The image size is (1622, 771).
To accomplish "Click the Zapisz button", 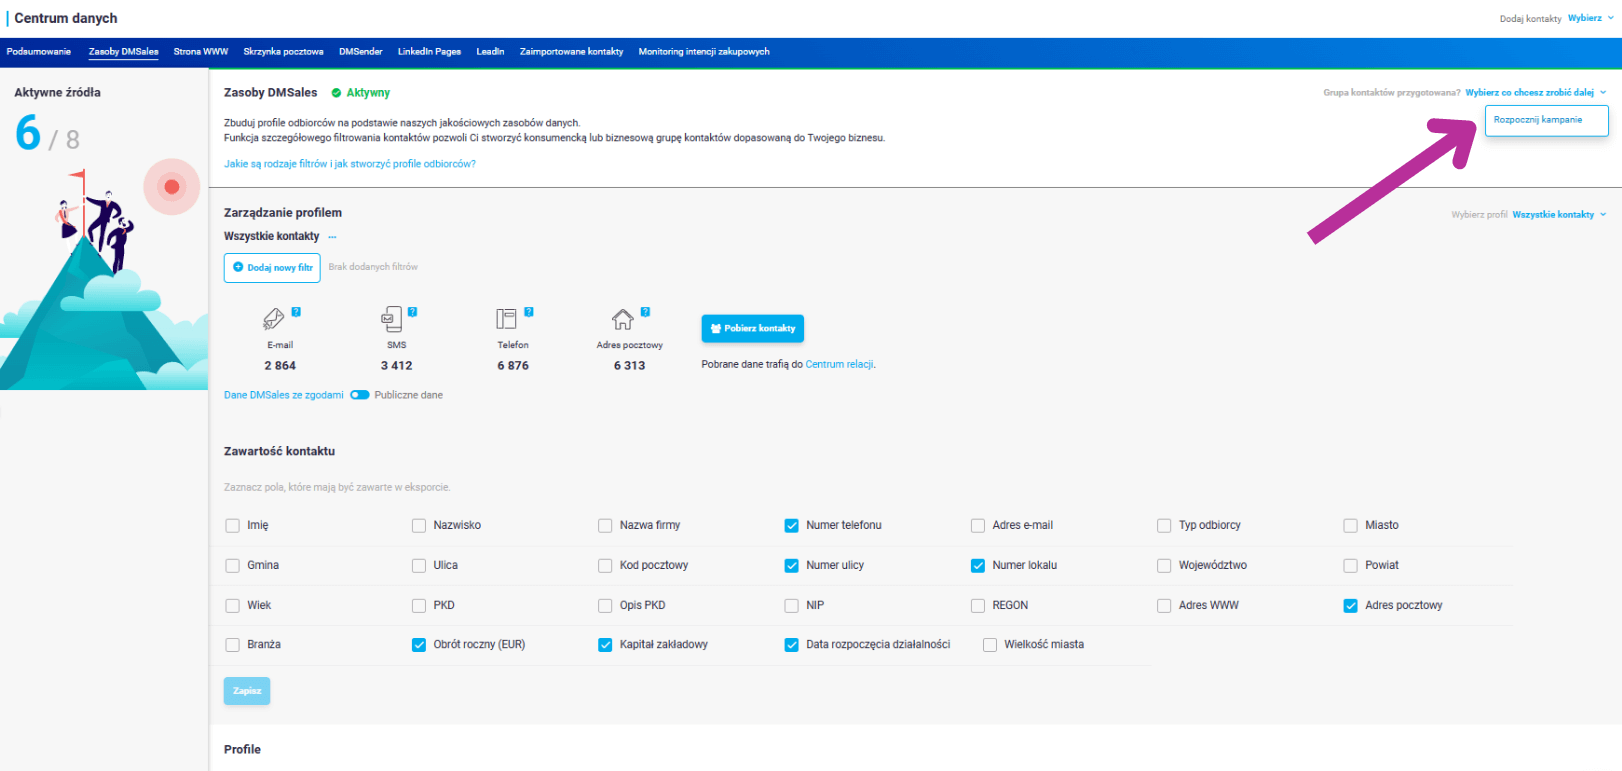I will point(247,691).
